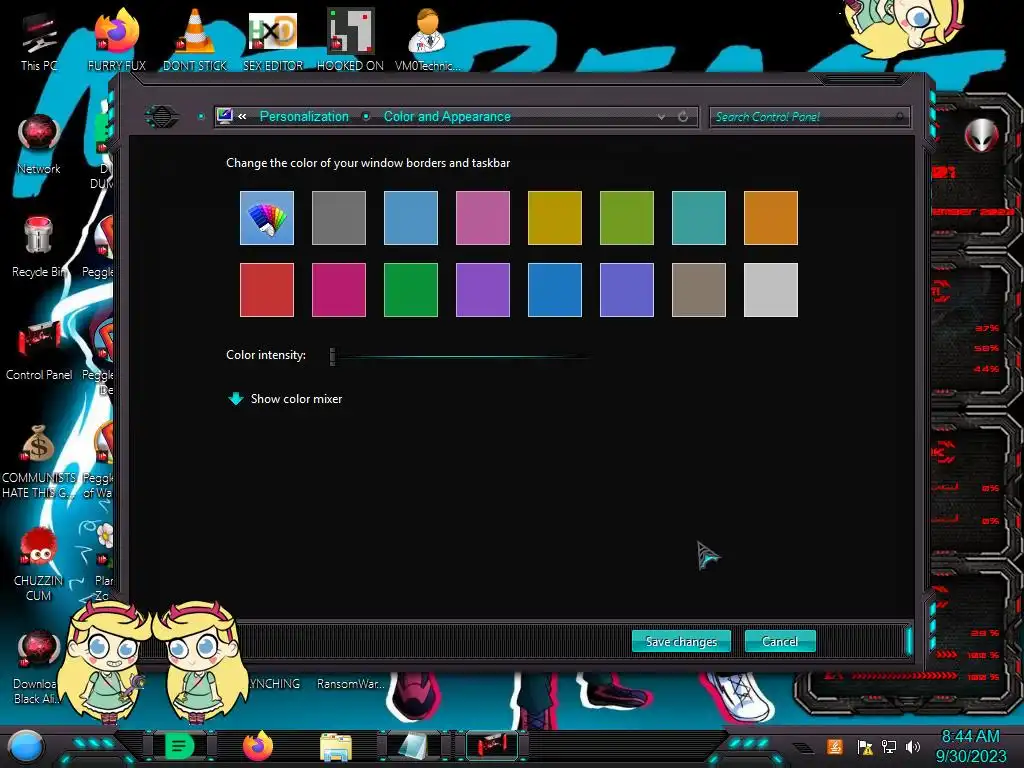Open File Explorer from the taskbar
The image size is (1024, 768).
(336, 746)
